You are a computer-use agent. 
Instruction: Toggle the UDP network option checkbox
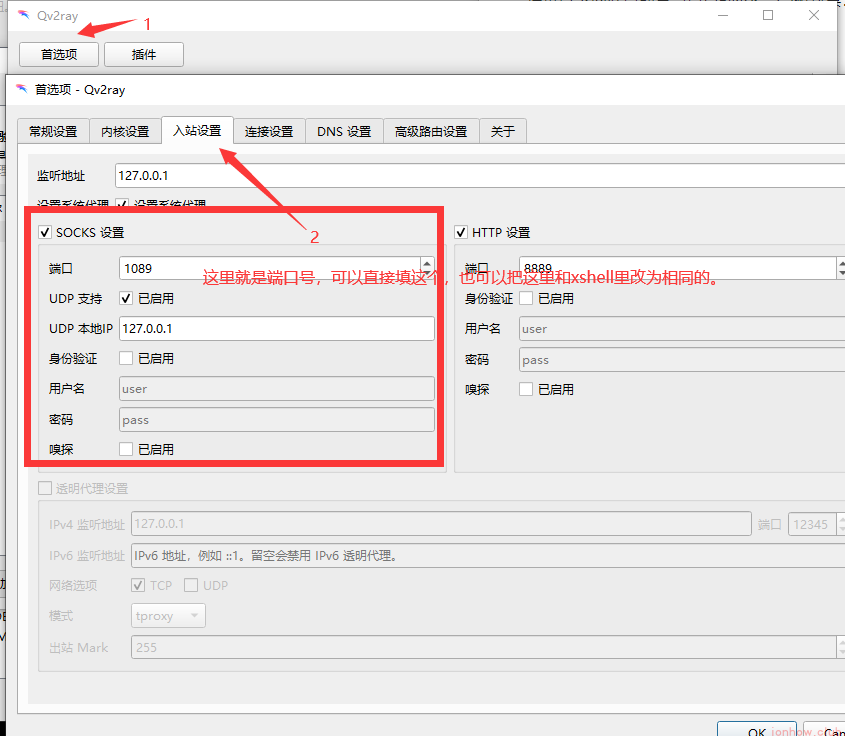click(x=191, y=585)
